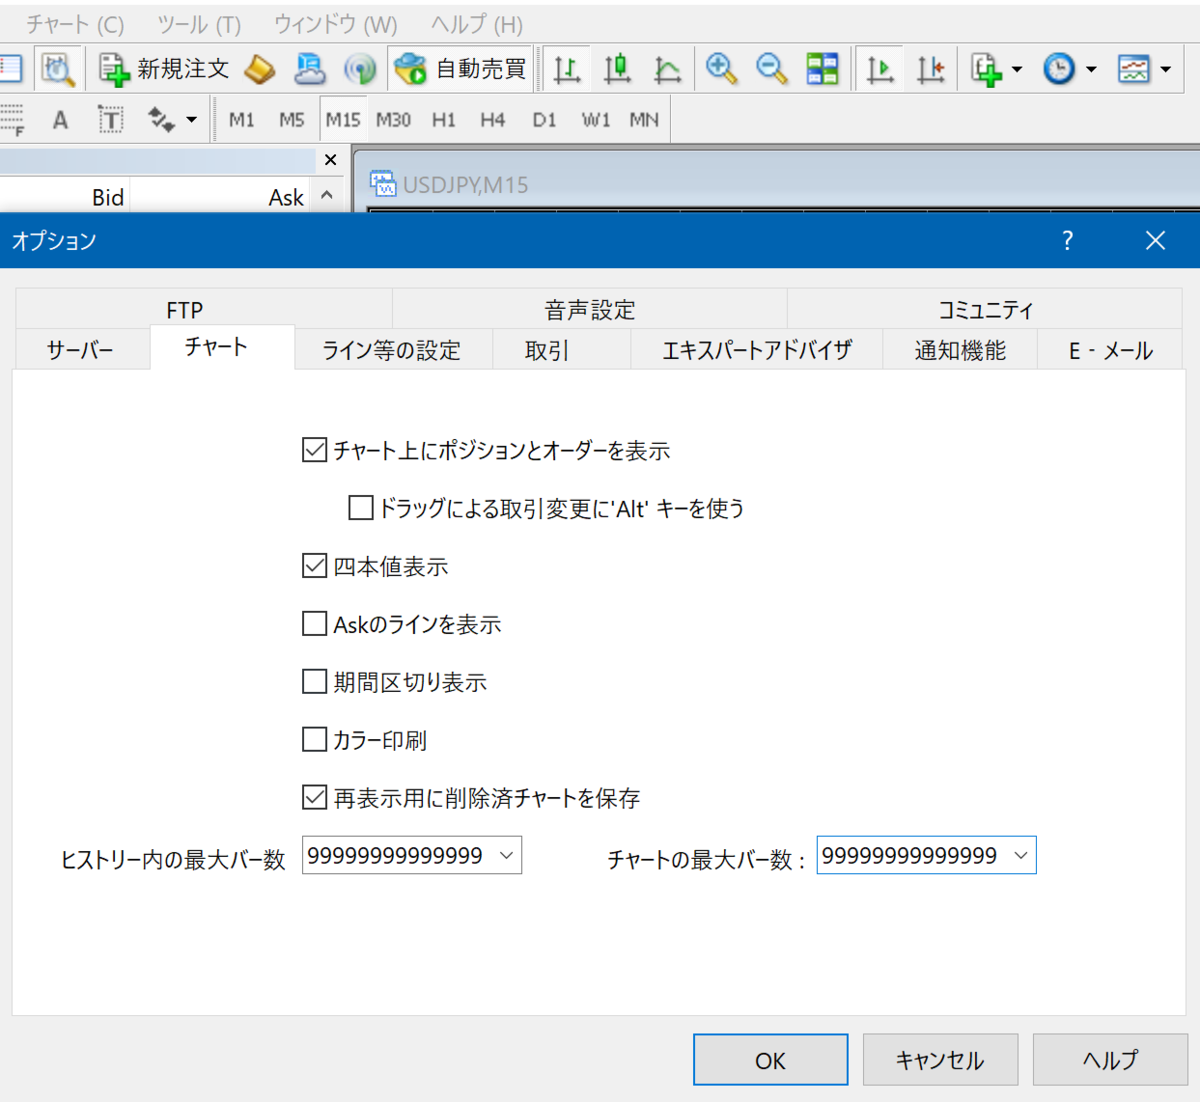
Task: Select the text label 'A' tool
Action: [x=60, y=121]
